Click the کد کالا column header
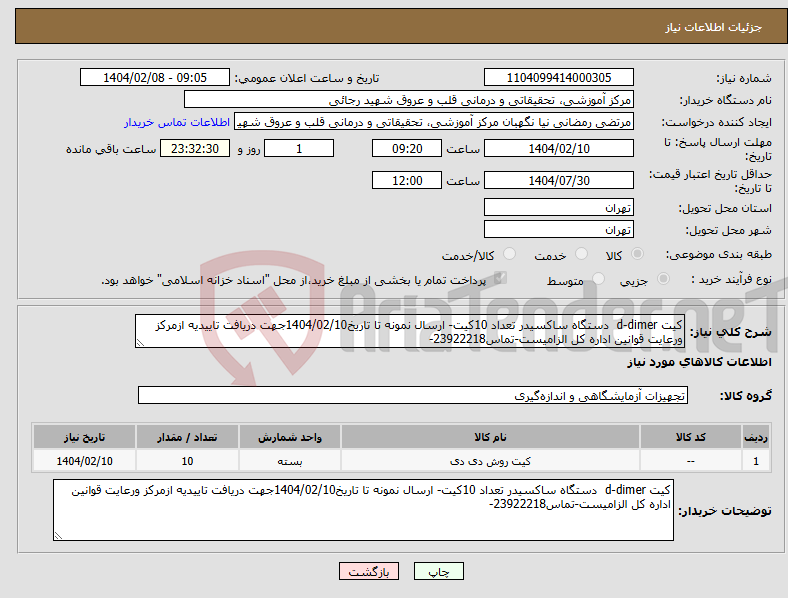This screenshot has height=598, width=788. click(x=691, y=437)
